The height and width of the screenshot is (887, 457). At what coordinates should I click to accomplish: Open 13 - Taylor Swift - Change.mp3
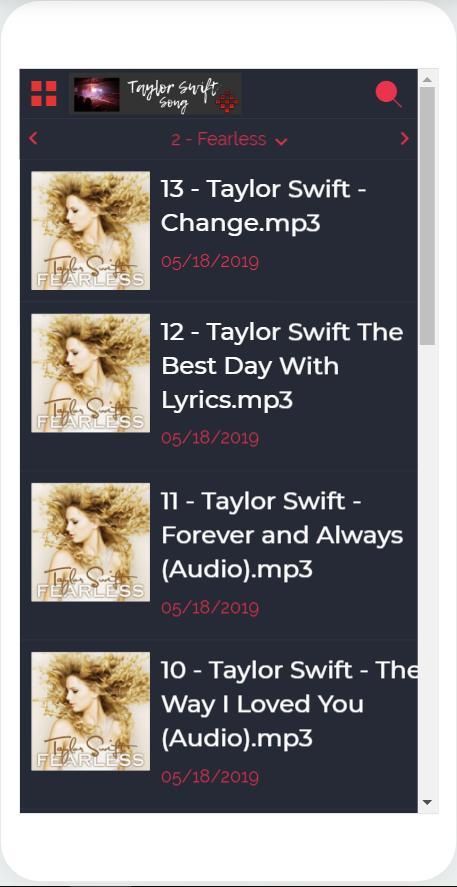point(264,205)
